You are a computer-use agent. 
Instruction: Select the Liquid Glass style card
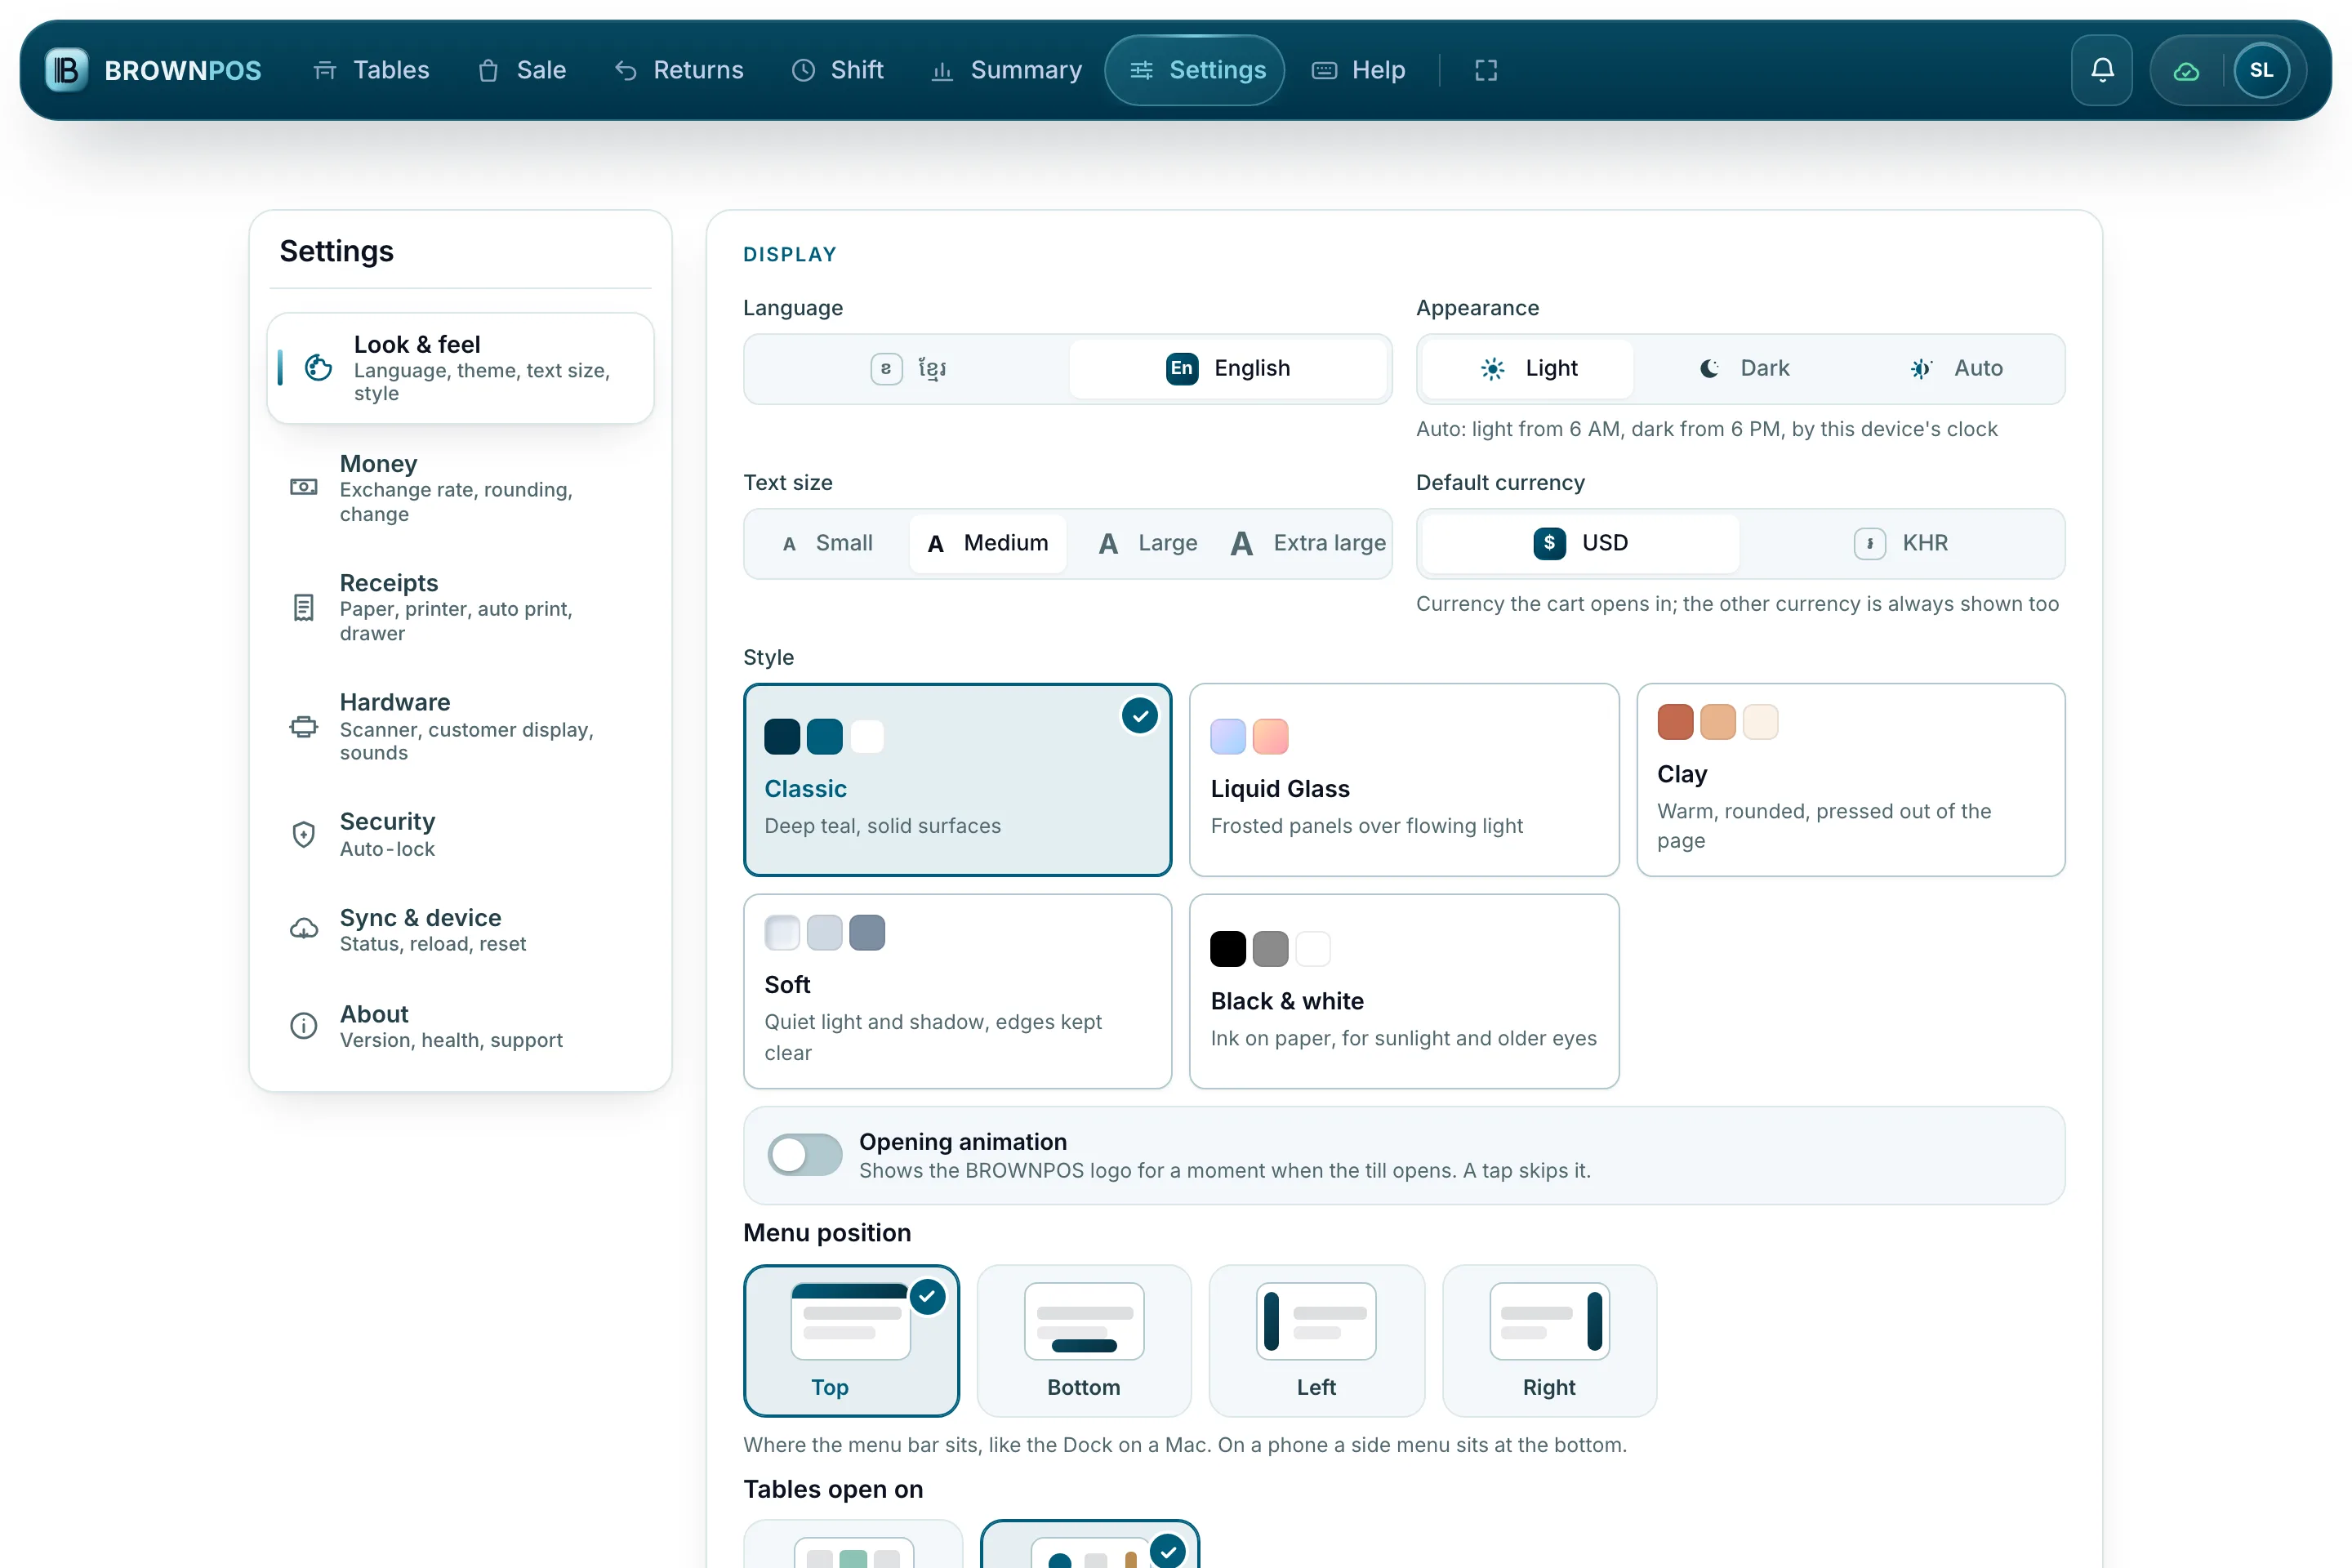pos(1404,780)
